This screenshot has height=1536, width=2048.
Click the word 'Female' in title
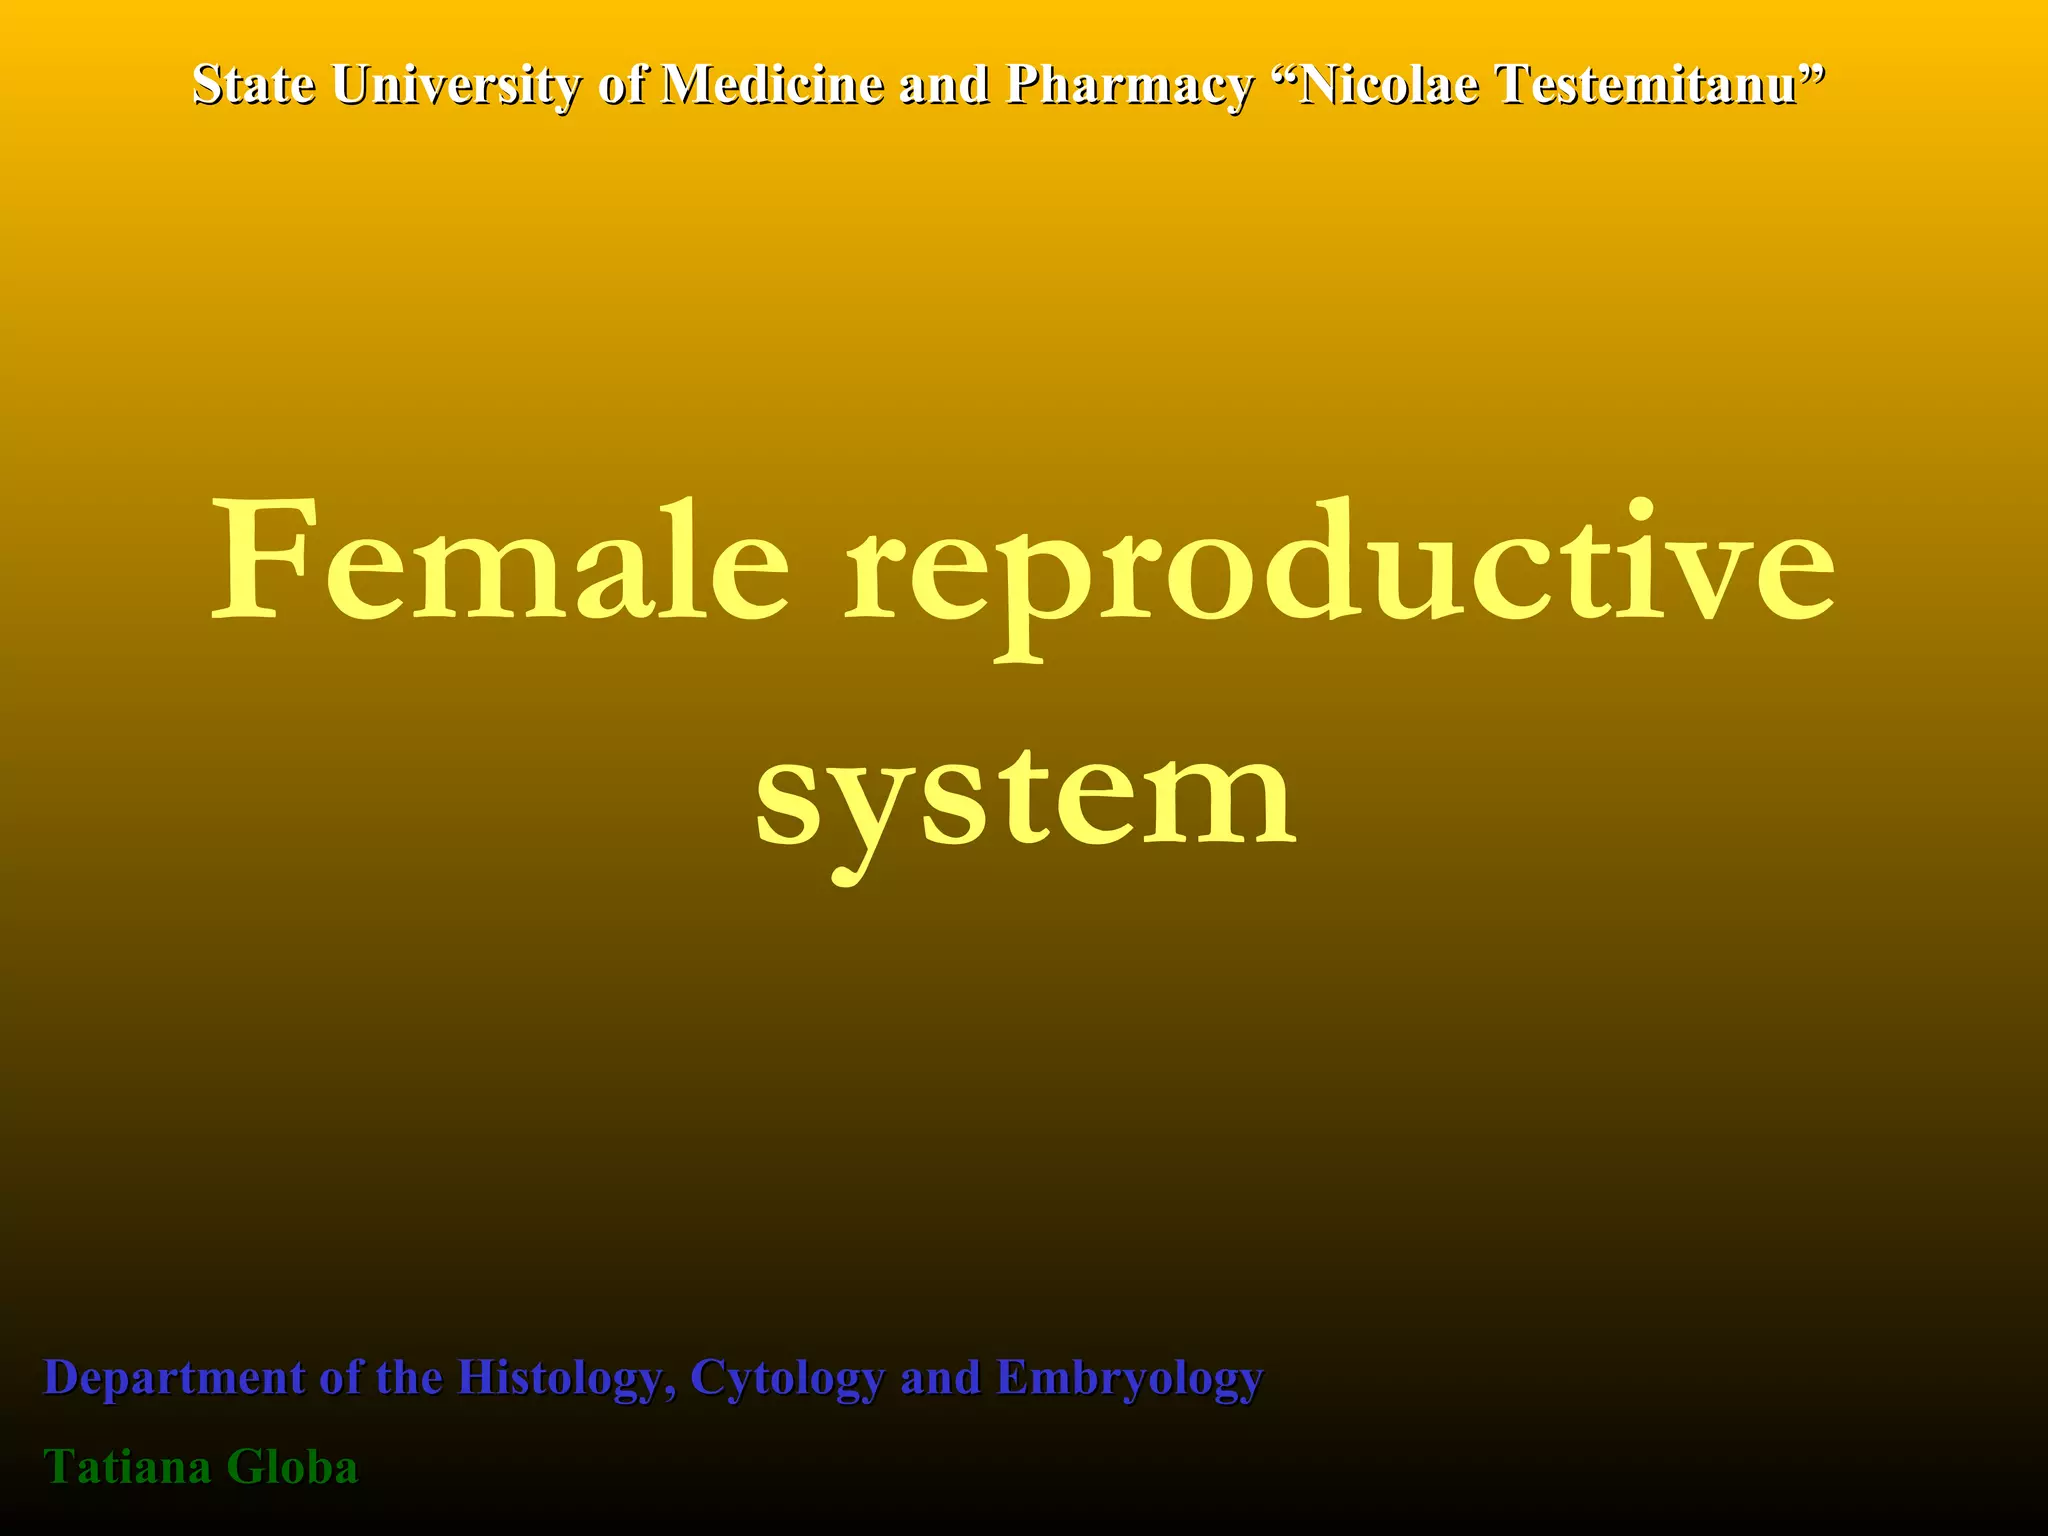coord(500,562)
